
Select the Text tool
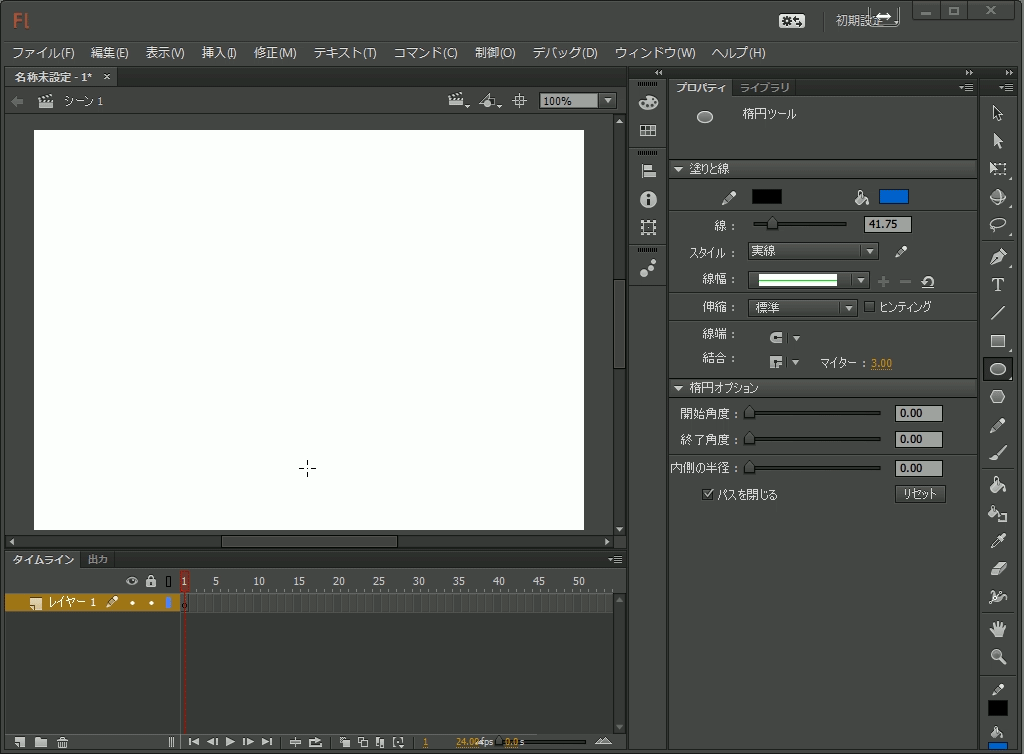click(x=997, y=285)
